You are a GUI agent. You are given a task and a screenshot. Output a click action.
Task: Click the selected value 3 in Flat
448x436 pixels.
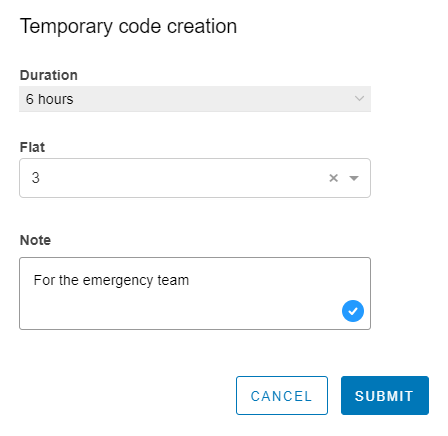pos(36,178)
